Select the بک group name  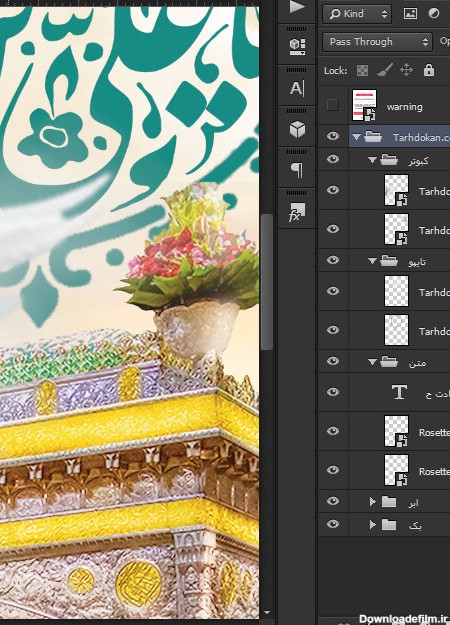415,526
